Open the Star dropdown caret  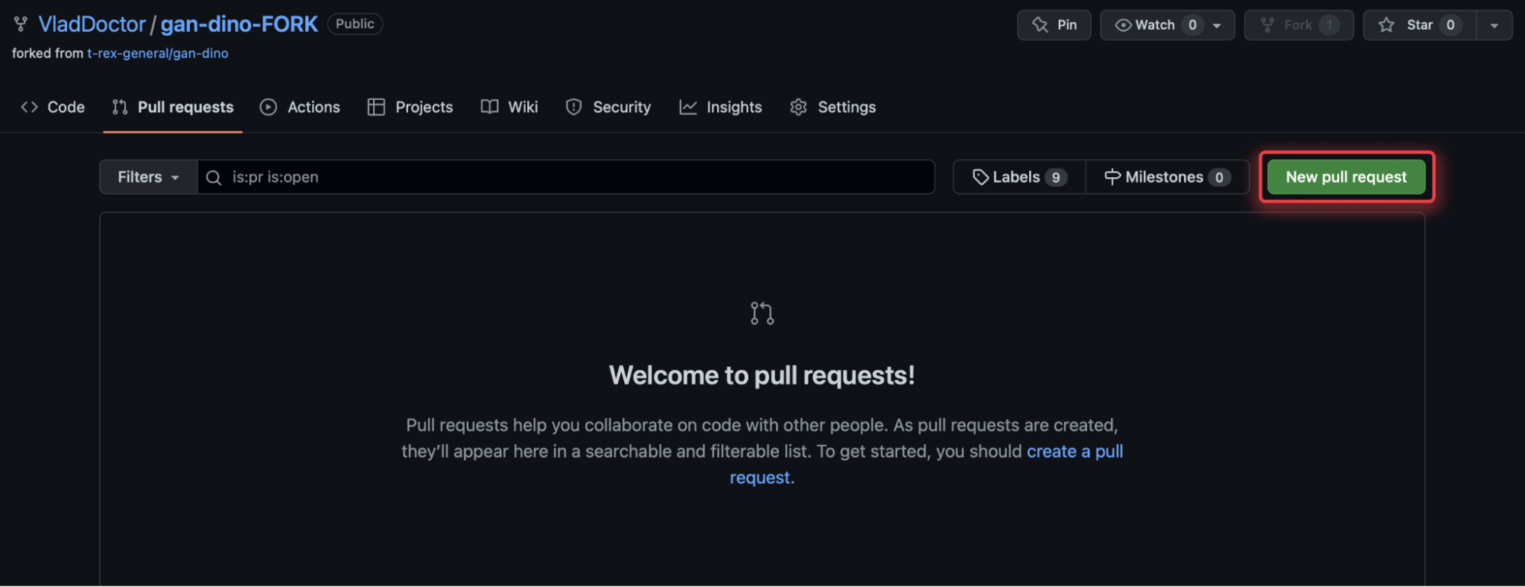(1496, 24)
